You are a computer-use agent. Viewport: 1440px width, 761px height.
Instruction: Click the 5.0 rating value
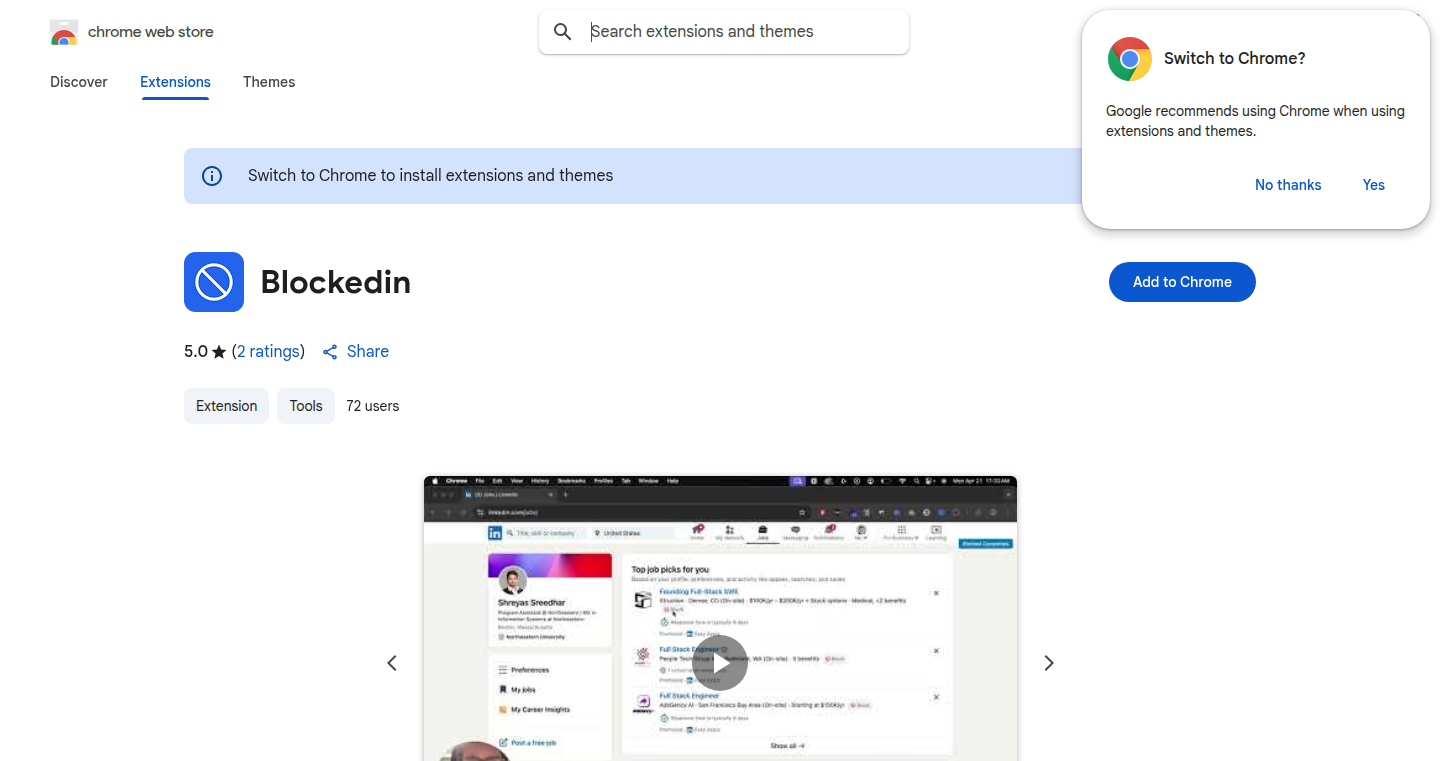click(196, 352)
